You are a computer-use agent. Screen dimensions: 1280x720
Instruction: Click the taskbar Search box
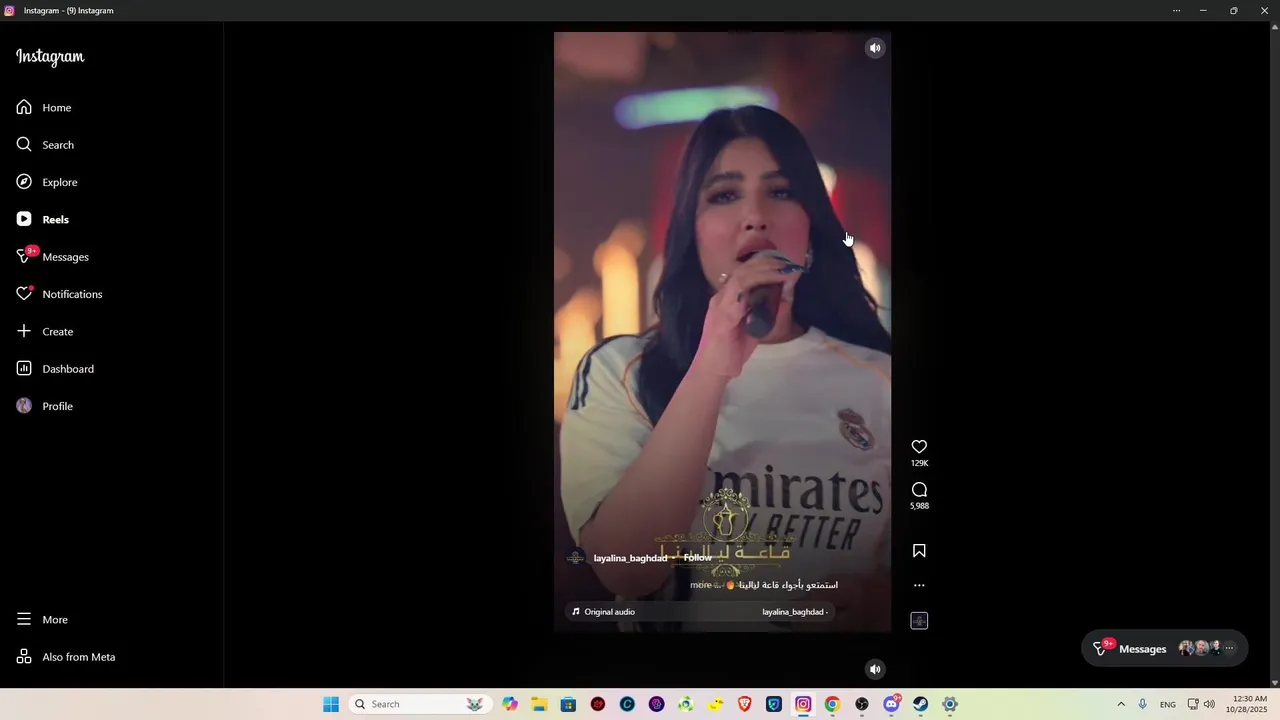420,704
